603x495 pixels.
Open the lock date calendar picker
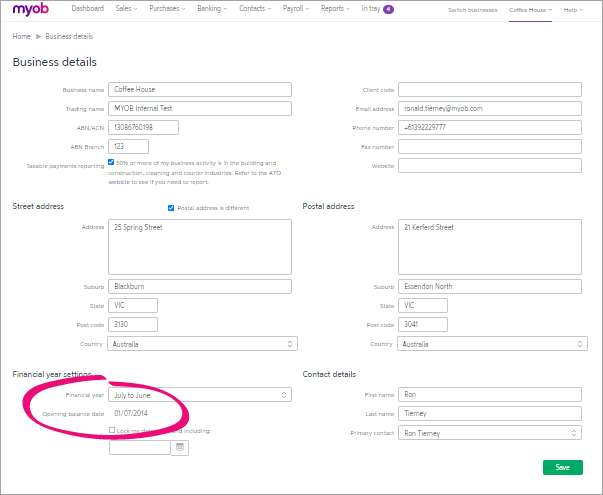[x=180, y=448]
